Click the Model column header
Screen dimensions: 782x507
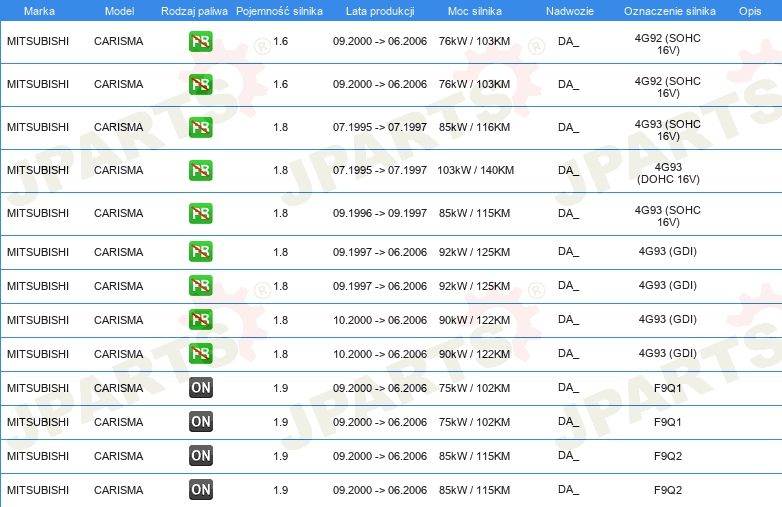pyautogui.click(x=119, y=10)
